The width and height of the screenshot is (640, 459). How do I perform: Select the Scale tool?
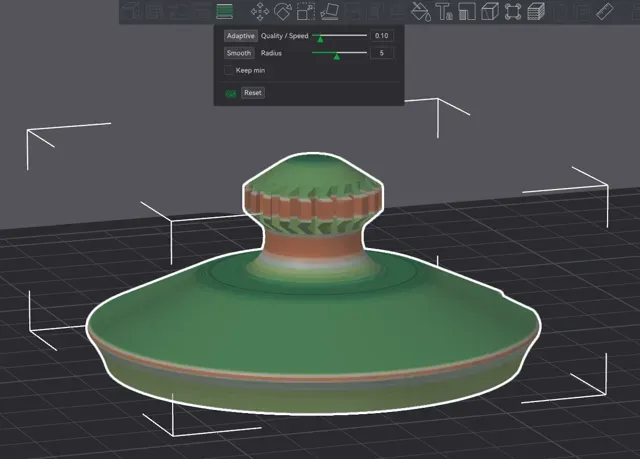point(306,11)
